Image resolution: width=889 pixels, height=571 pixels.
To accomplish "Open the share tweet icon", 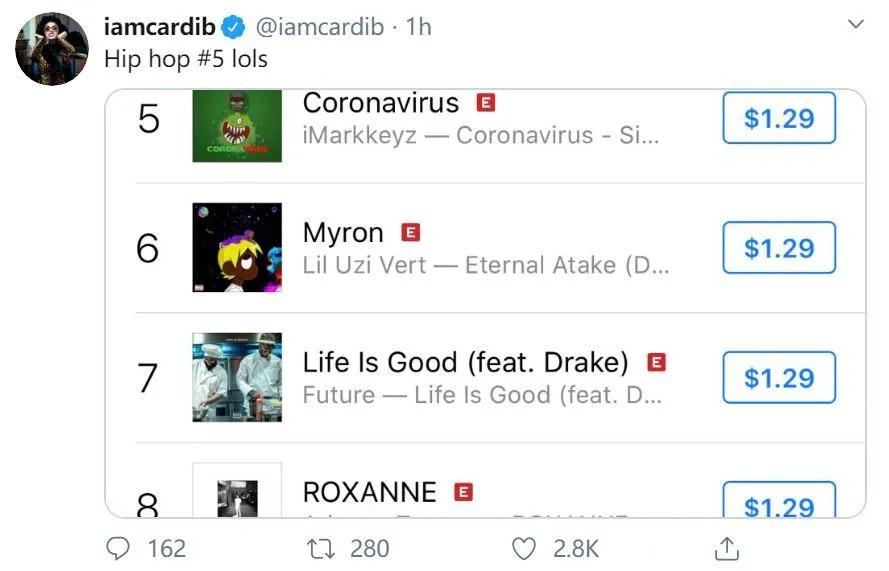I will (727, 548).
